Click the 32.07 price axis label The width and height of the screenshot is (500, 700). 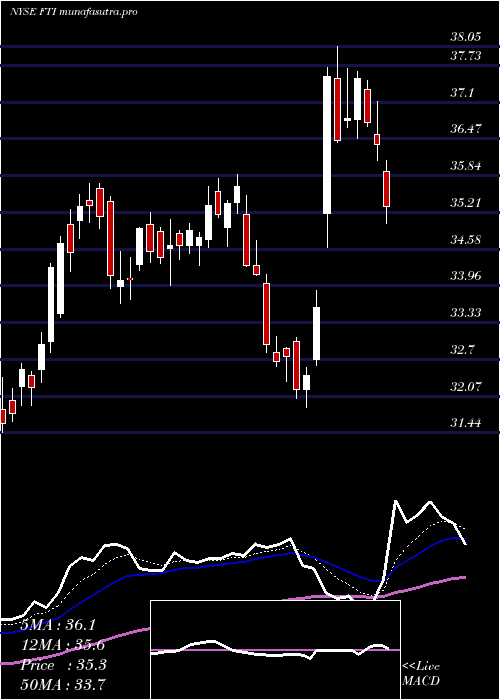click(x=466, y=386)
